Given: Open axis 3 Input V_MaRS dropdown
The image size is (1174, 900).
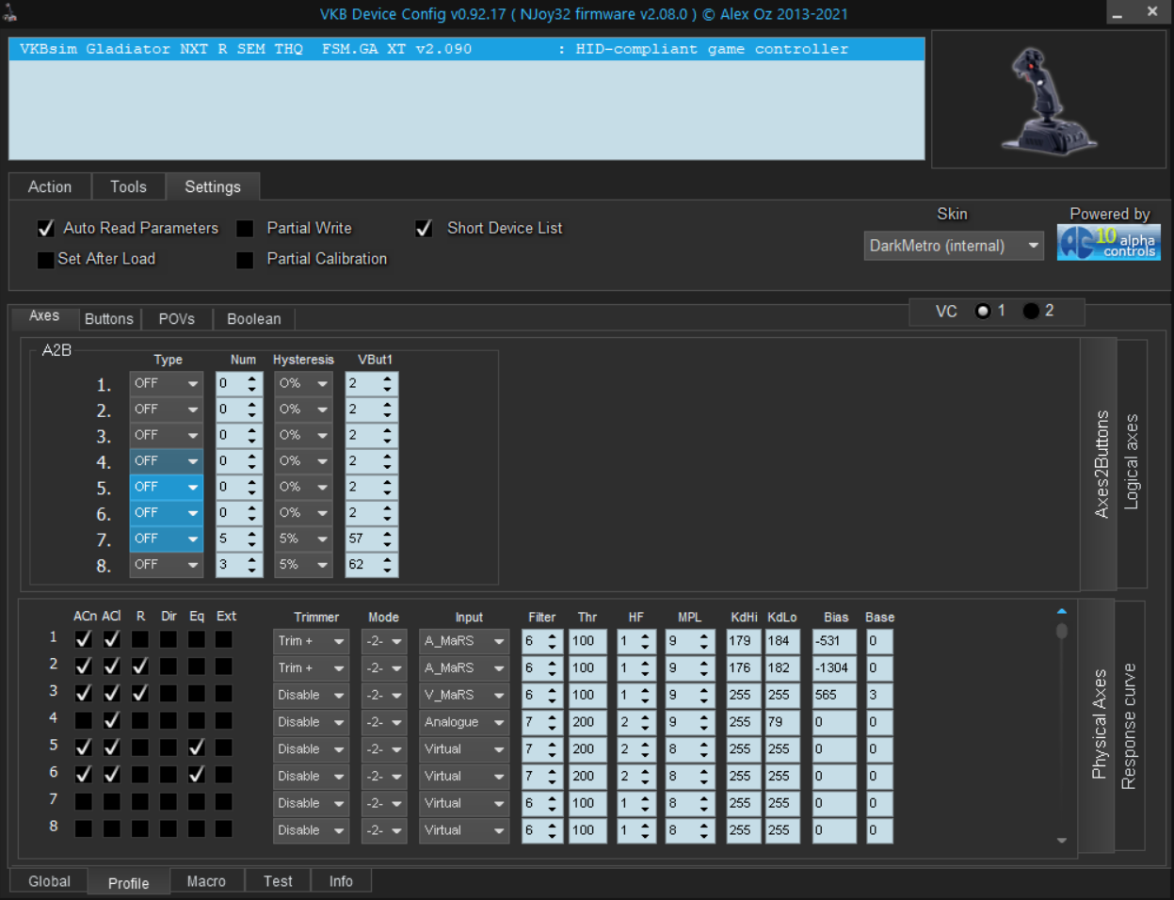Looking at the screenshot, I should tap(464, 695).
